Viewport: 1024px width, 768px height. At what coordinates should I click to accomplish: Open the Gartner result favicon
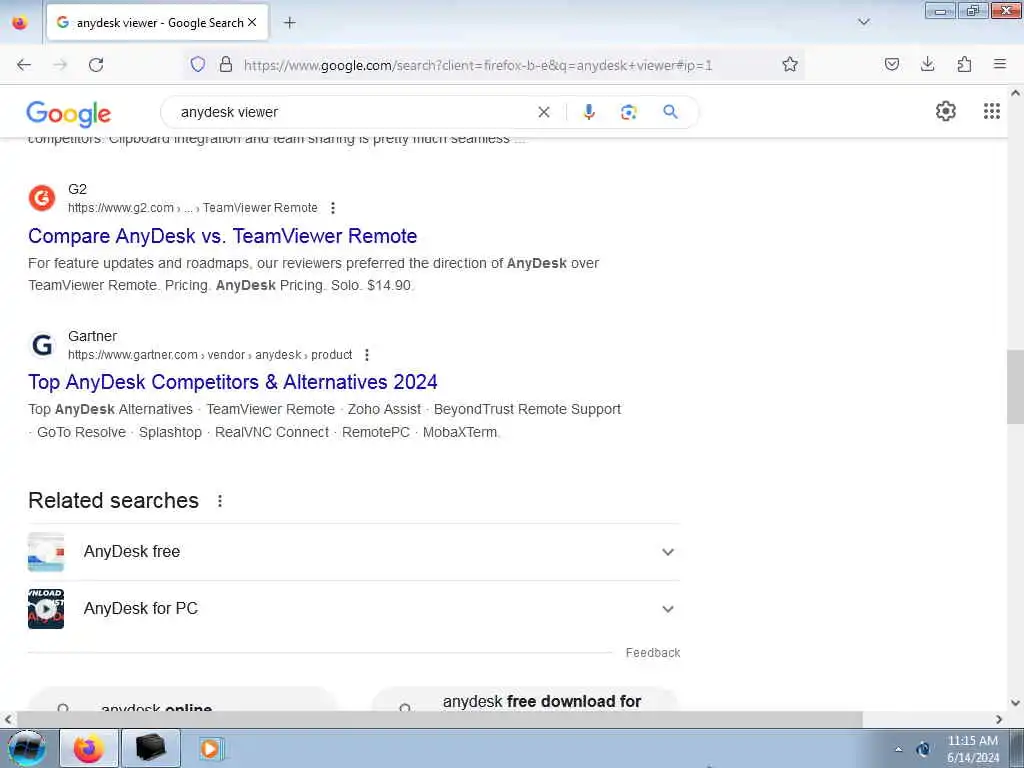[x=42, y=345]
